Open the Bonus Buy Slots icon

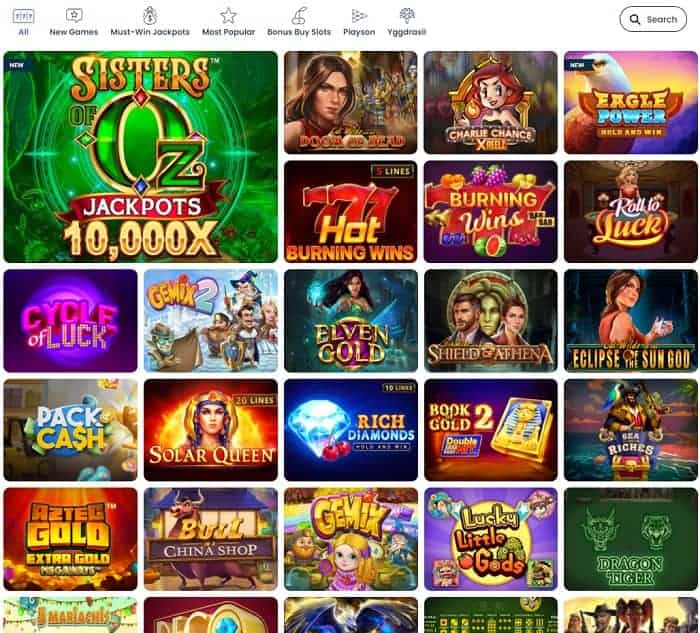[299, 16]
